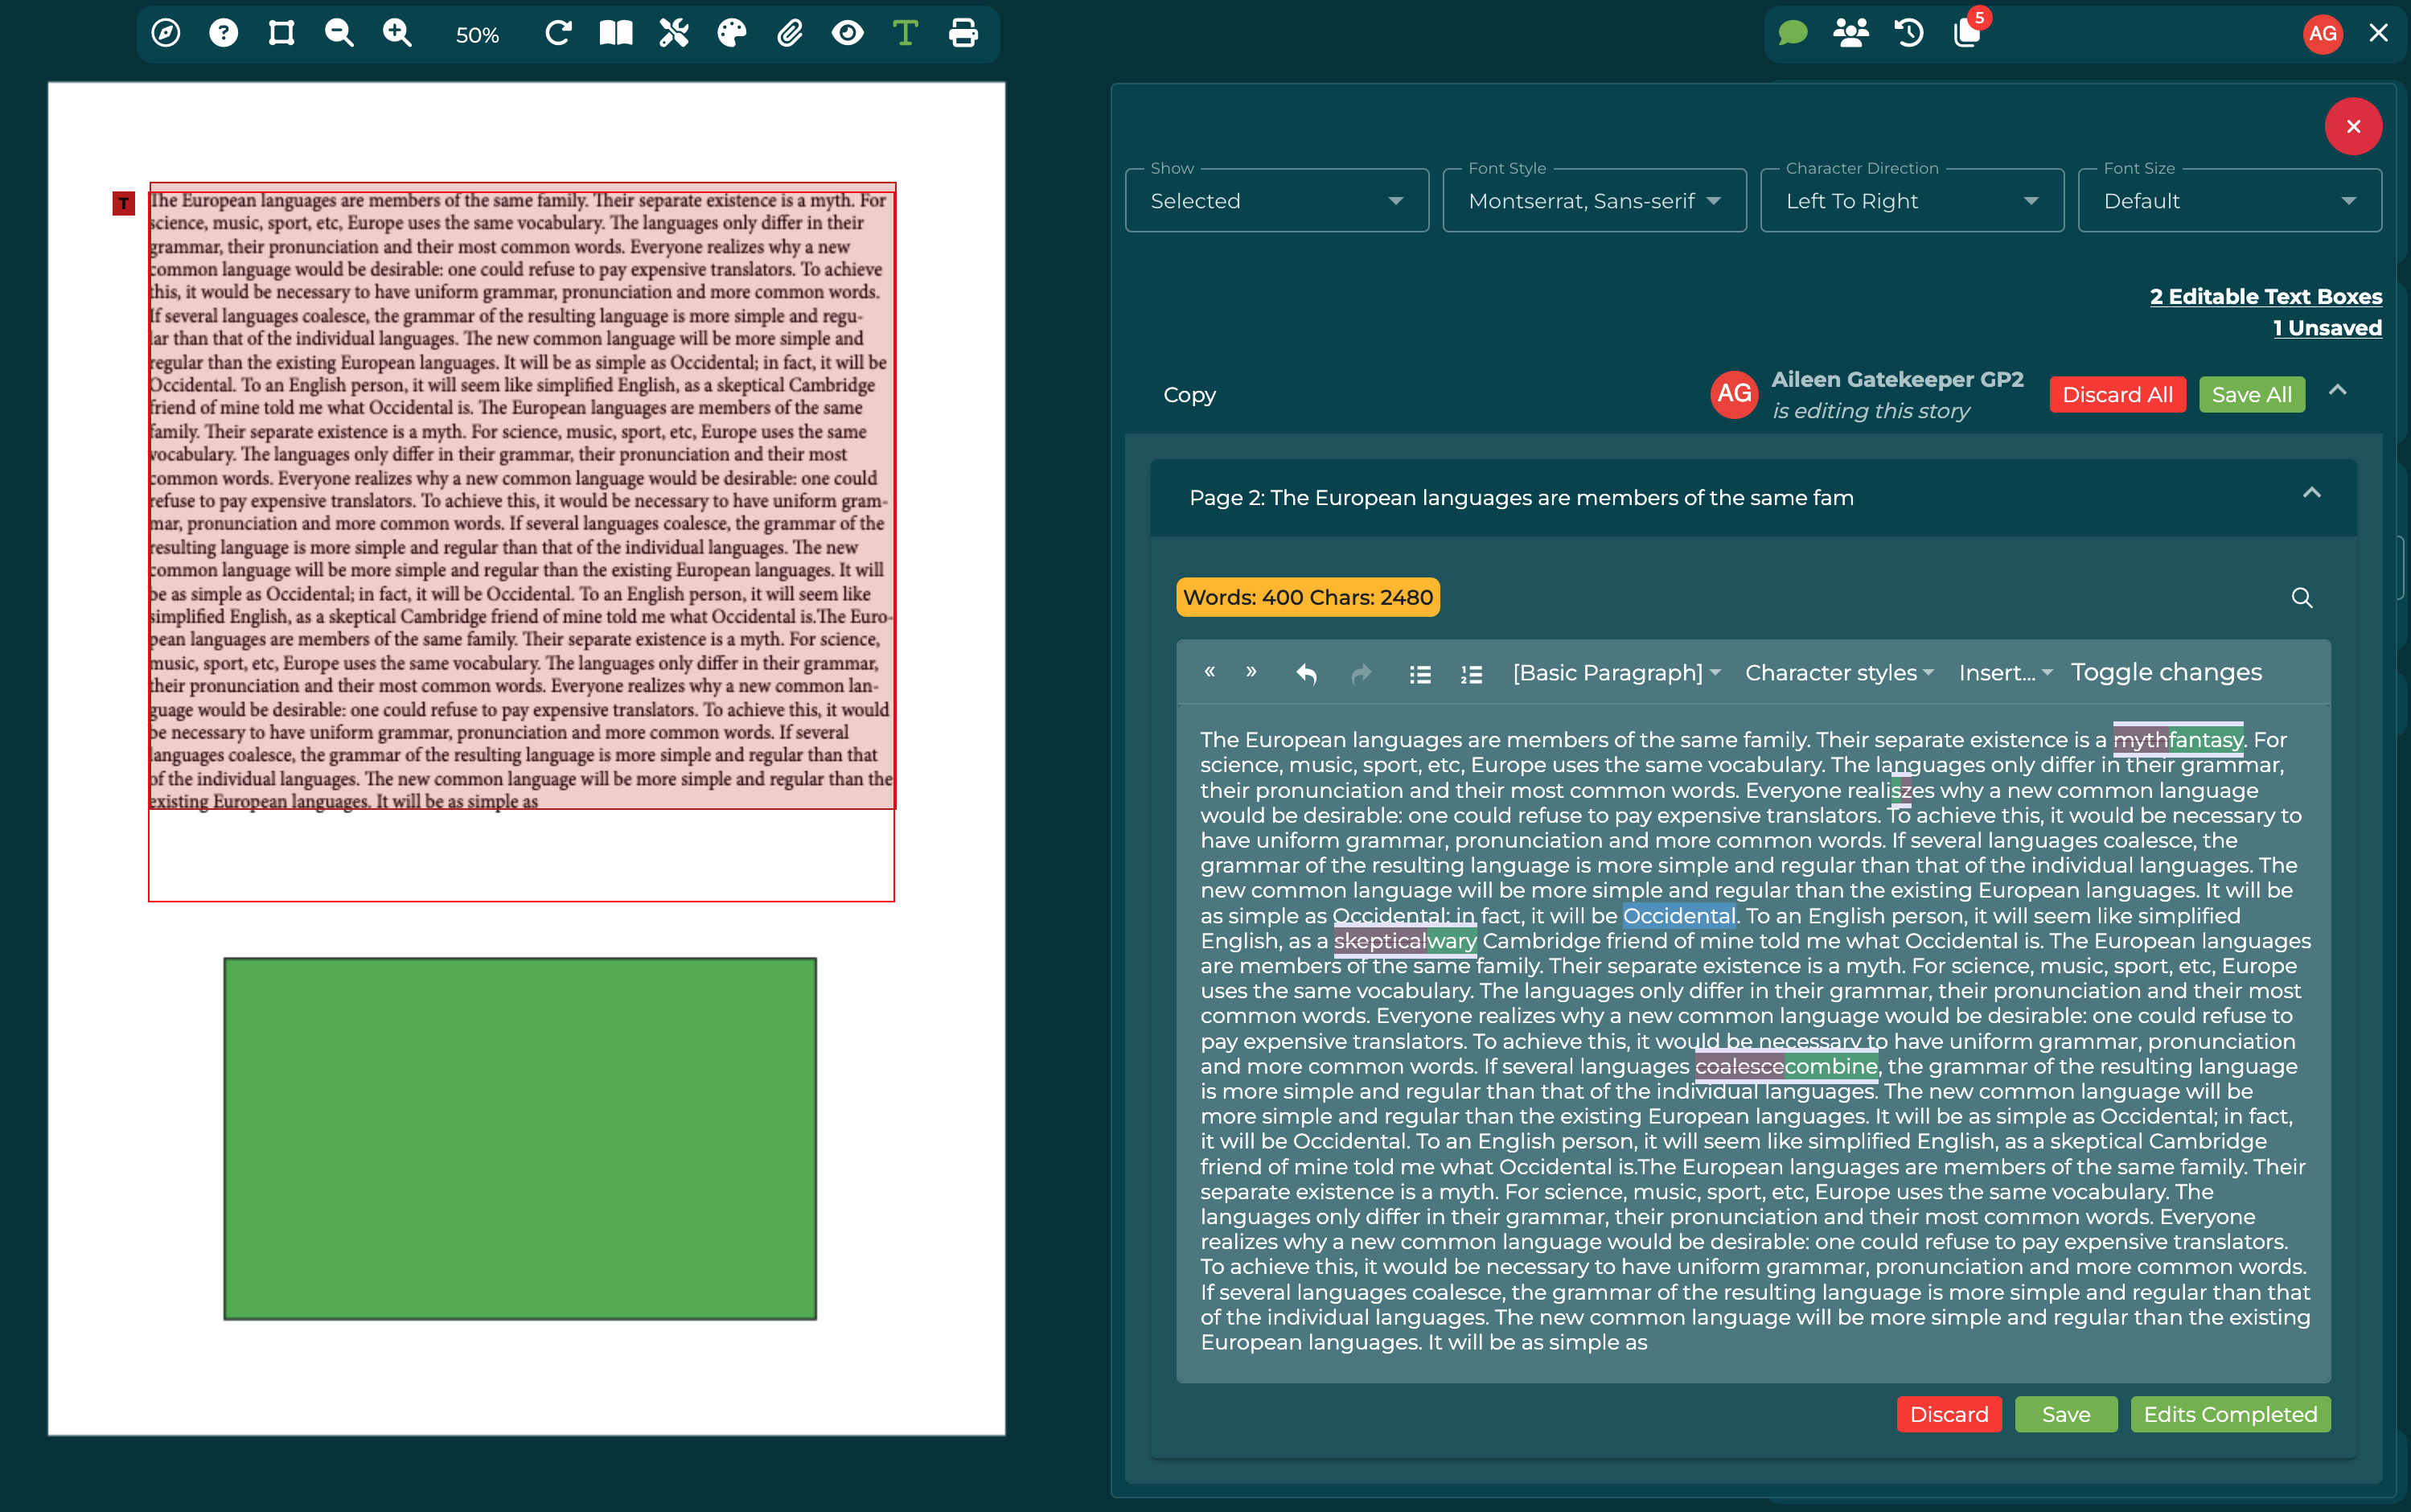
Task: Click the Save All button
Action: (2251, 395)
